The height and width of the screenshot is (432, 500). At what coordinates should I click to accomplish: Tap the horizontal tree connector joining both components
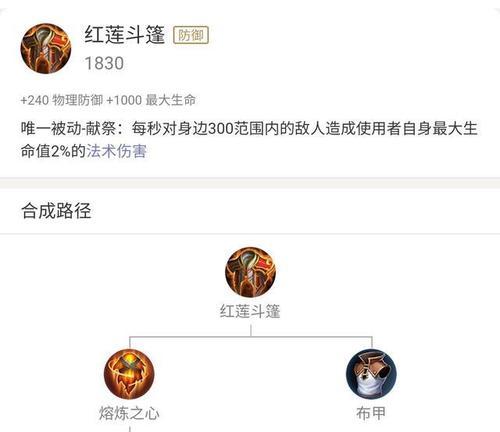(x=251, y=337)
